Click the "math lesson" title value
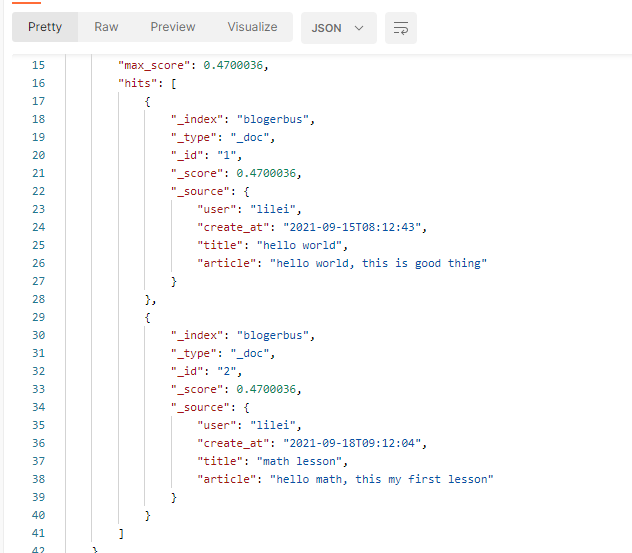 tap(299, 461)
